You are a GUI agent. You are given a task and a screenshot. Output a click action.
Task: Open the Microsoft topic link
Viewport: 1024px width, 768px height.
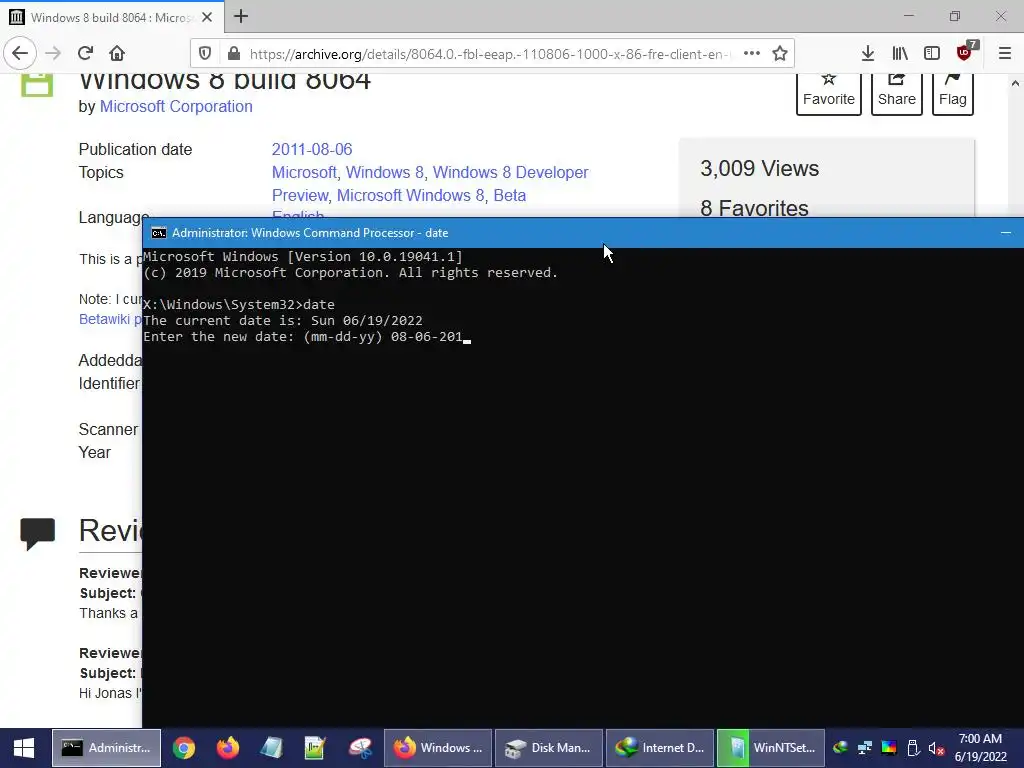pos(304,172)
